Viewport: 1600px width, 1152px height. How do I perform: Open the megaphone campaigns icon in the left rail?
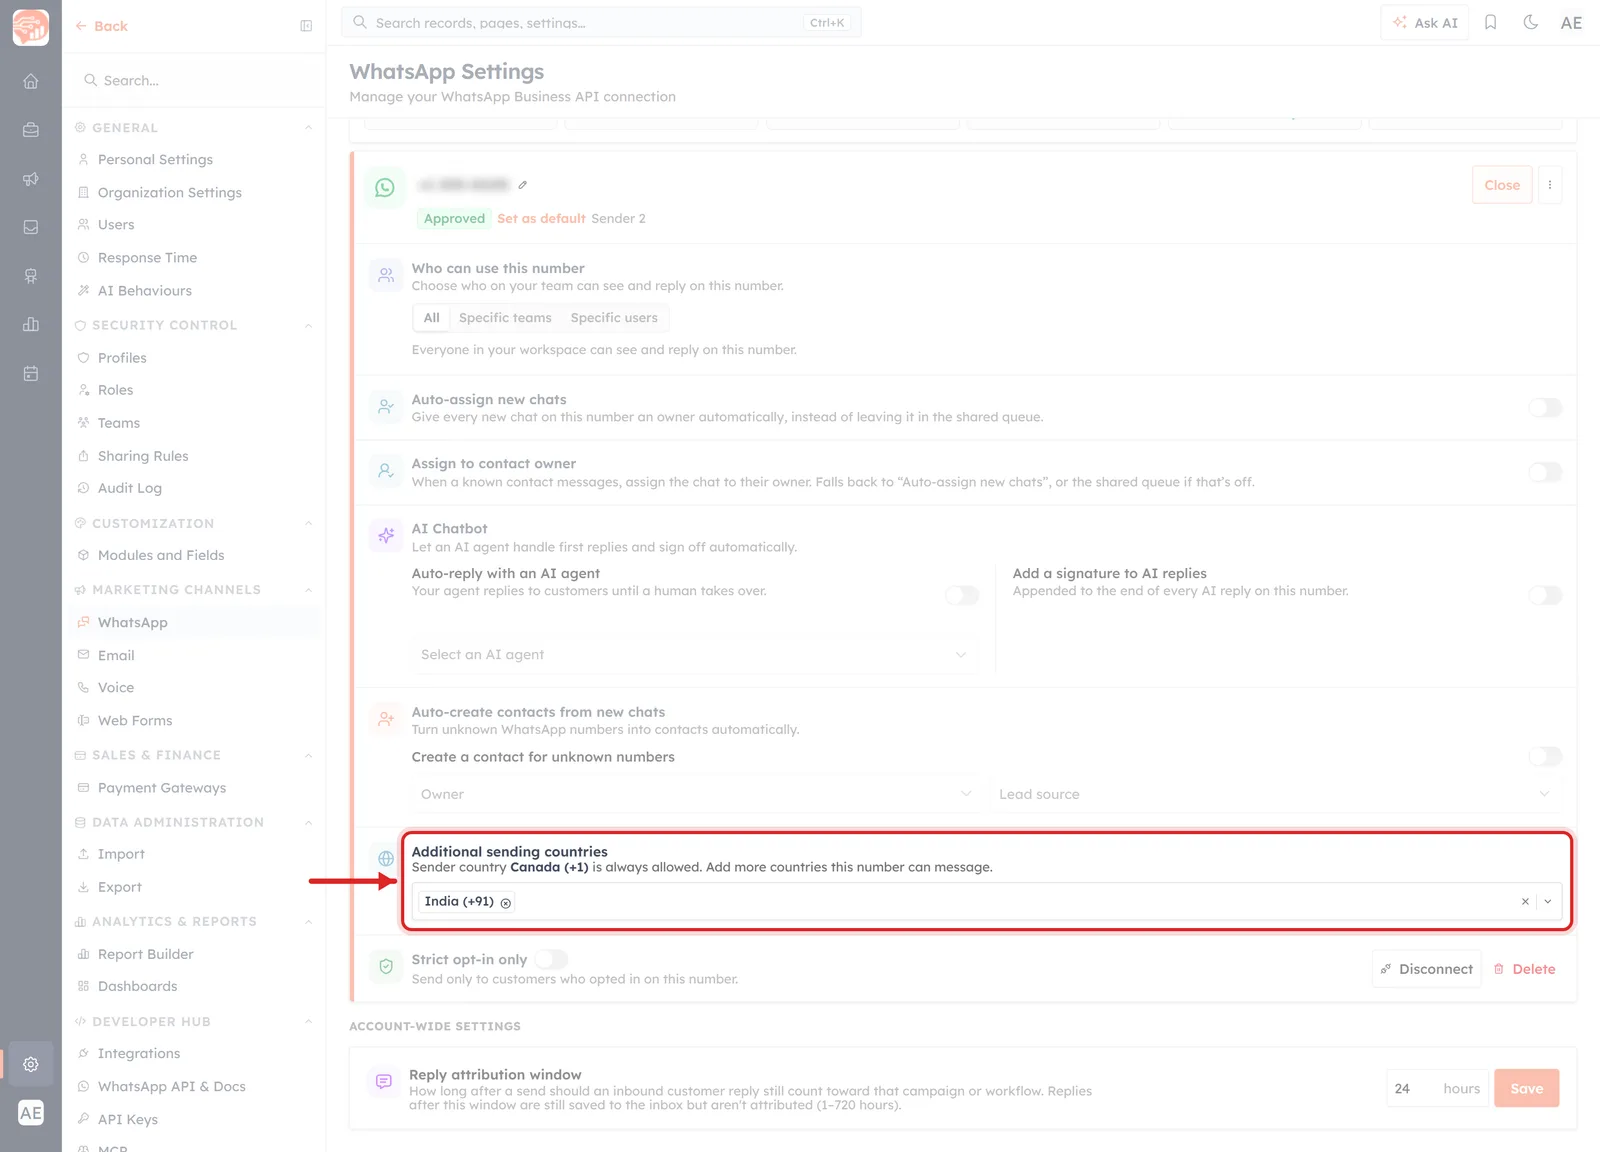(31, 179)
